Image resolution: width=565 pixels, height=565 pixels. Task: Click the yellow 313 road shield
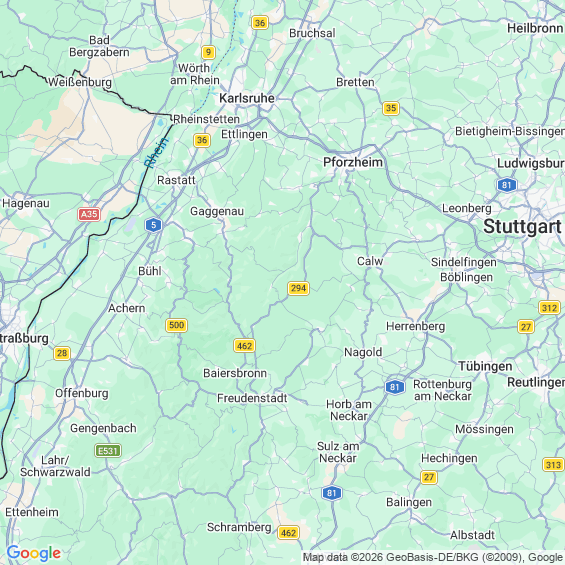tap(553, 465)
